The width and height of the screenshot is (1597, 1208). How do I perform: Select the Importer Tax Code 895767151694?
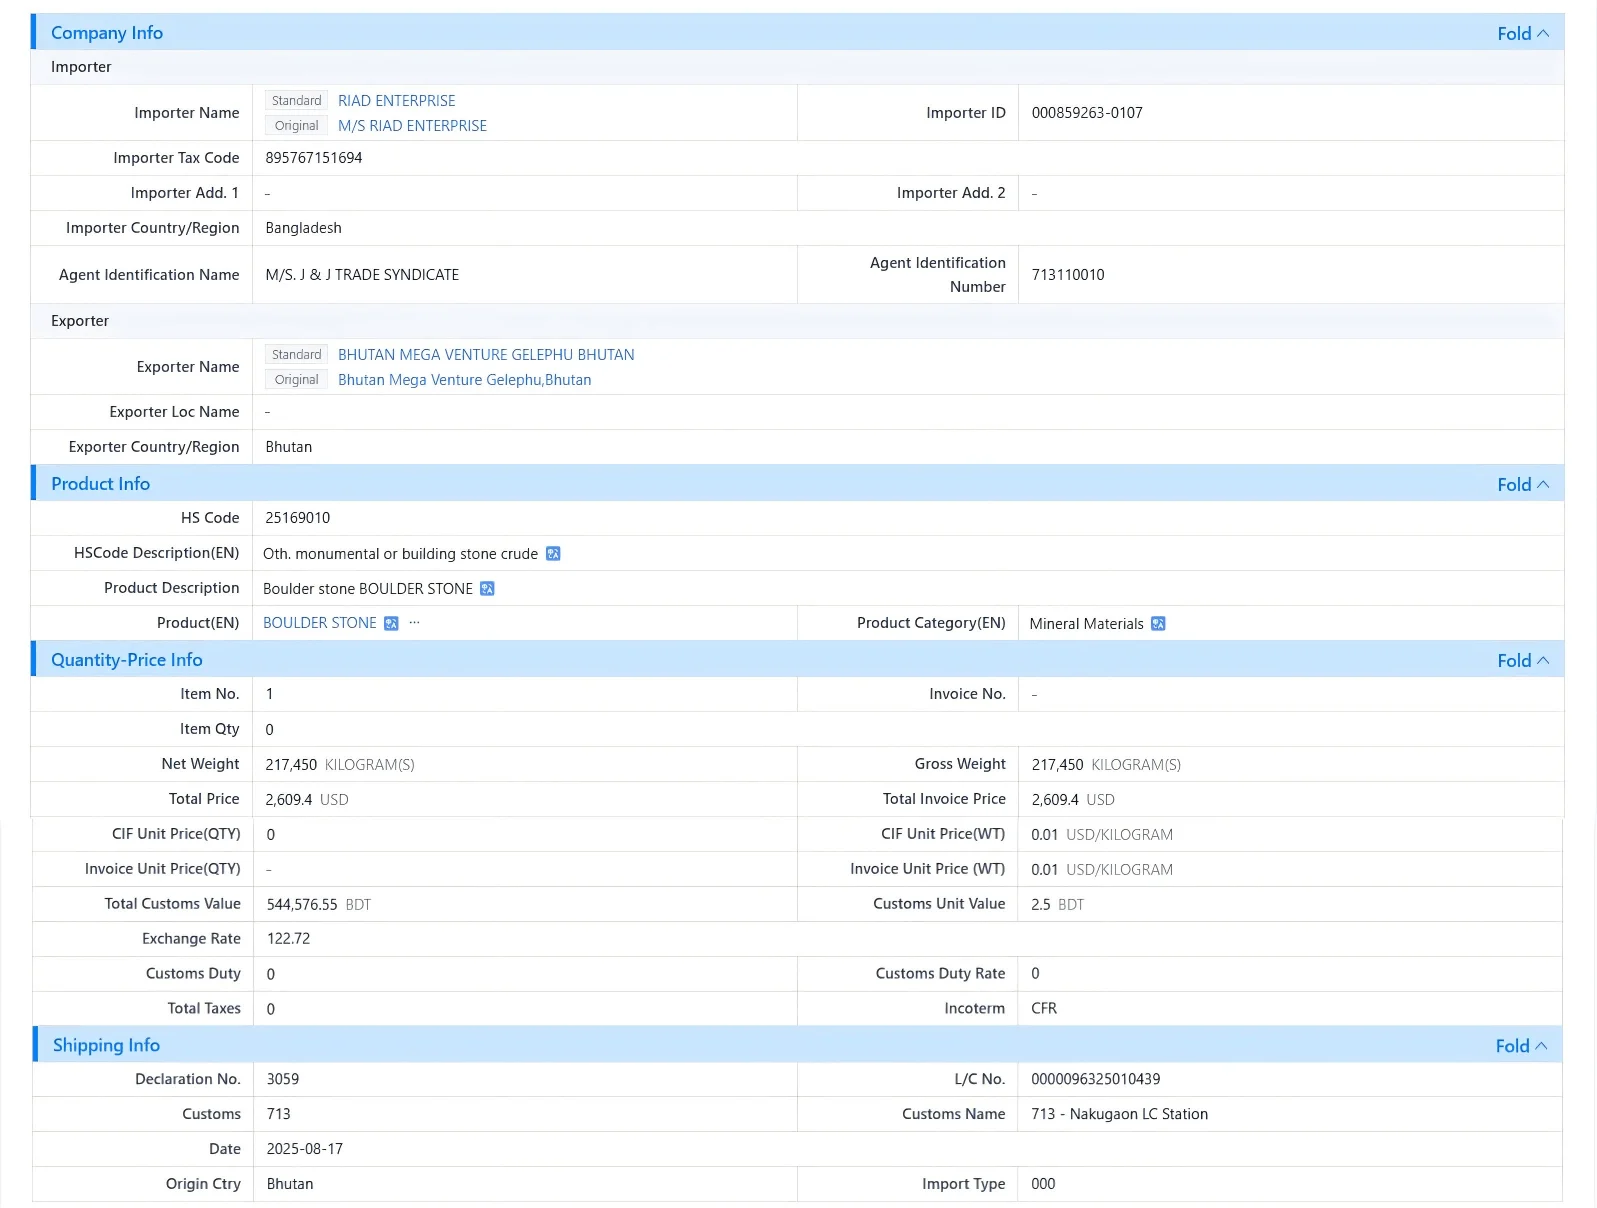point(314,158)
